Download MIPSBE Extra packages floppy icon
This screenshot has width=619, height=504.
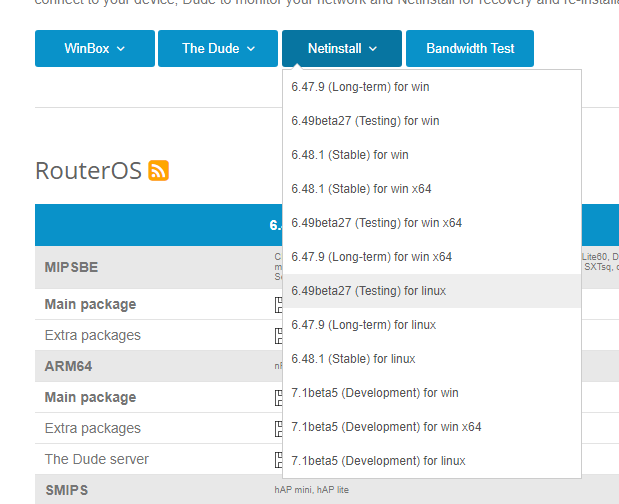click(x=279, y=336)
